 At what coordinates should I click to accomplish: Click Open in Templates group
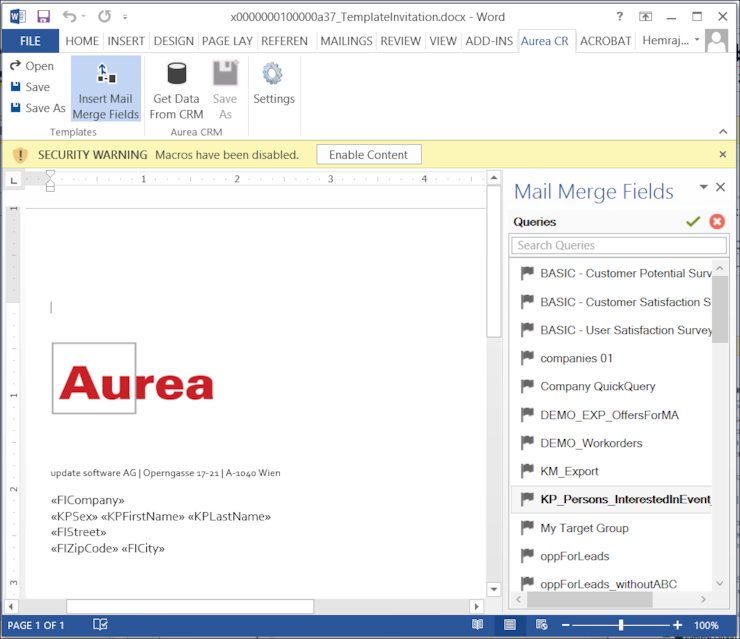(x=32, y=66)
